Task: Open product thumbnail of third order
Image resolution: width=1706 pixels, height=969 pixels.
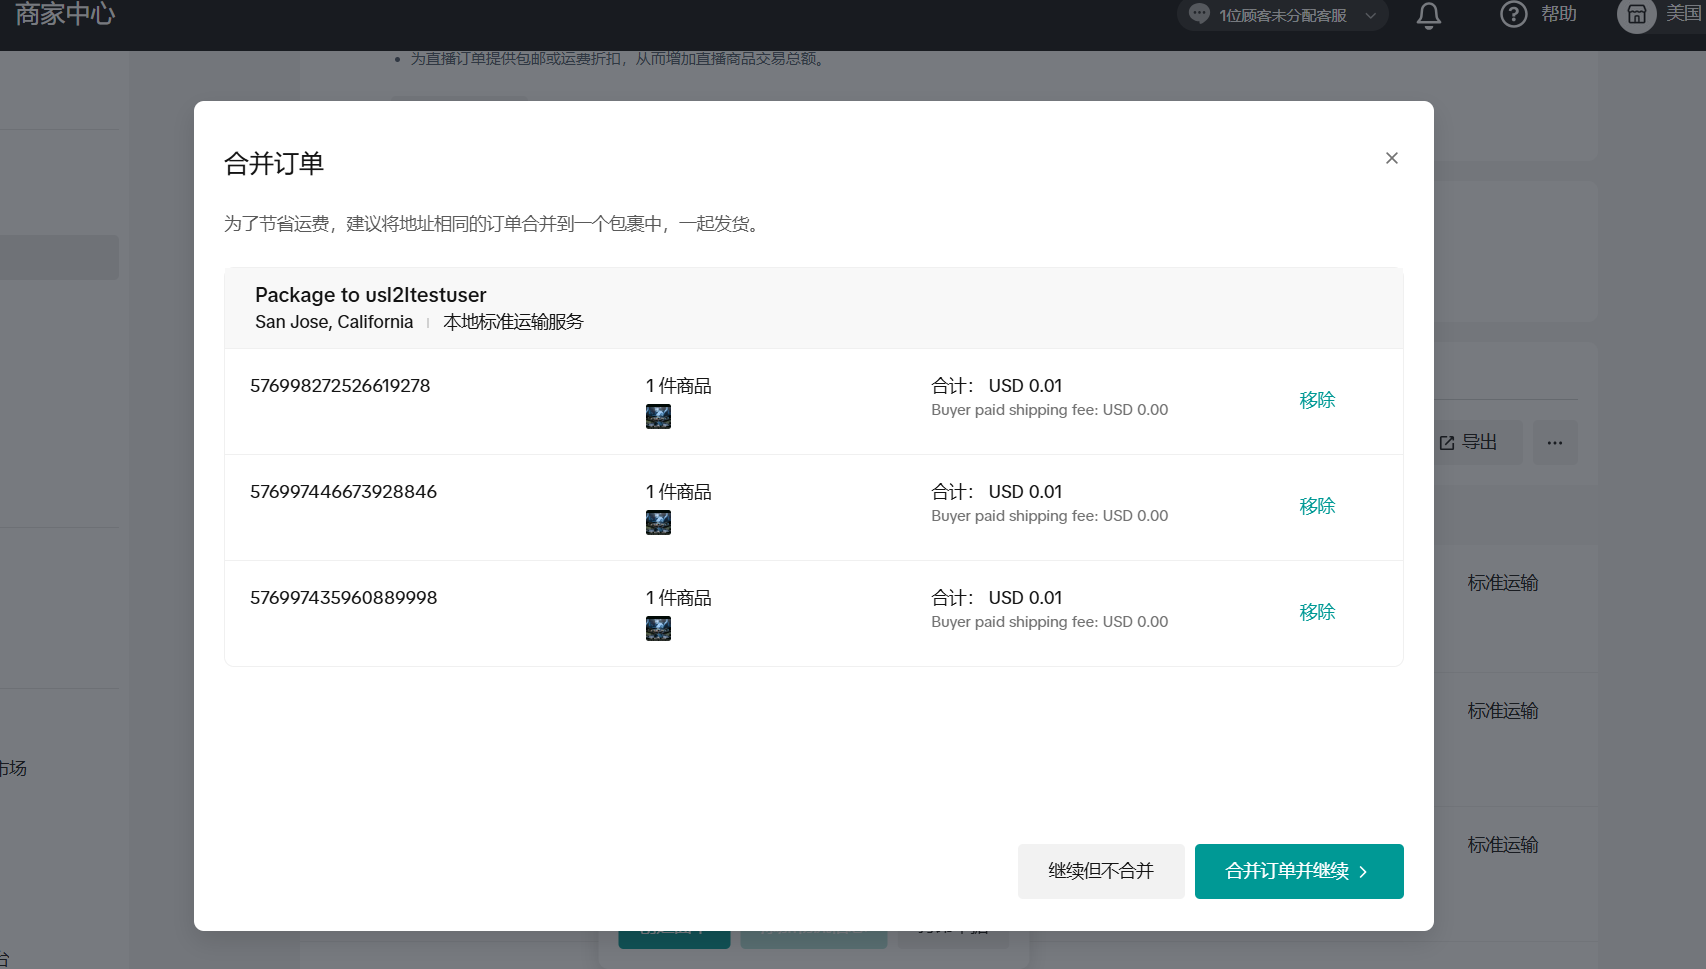Action: (658, 629)
